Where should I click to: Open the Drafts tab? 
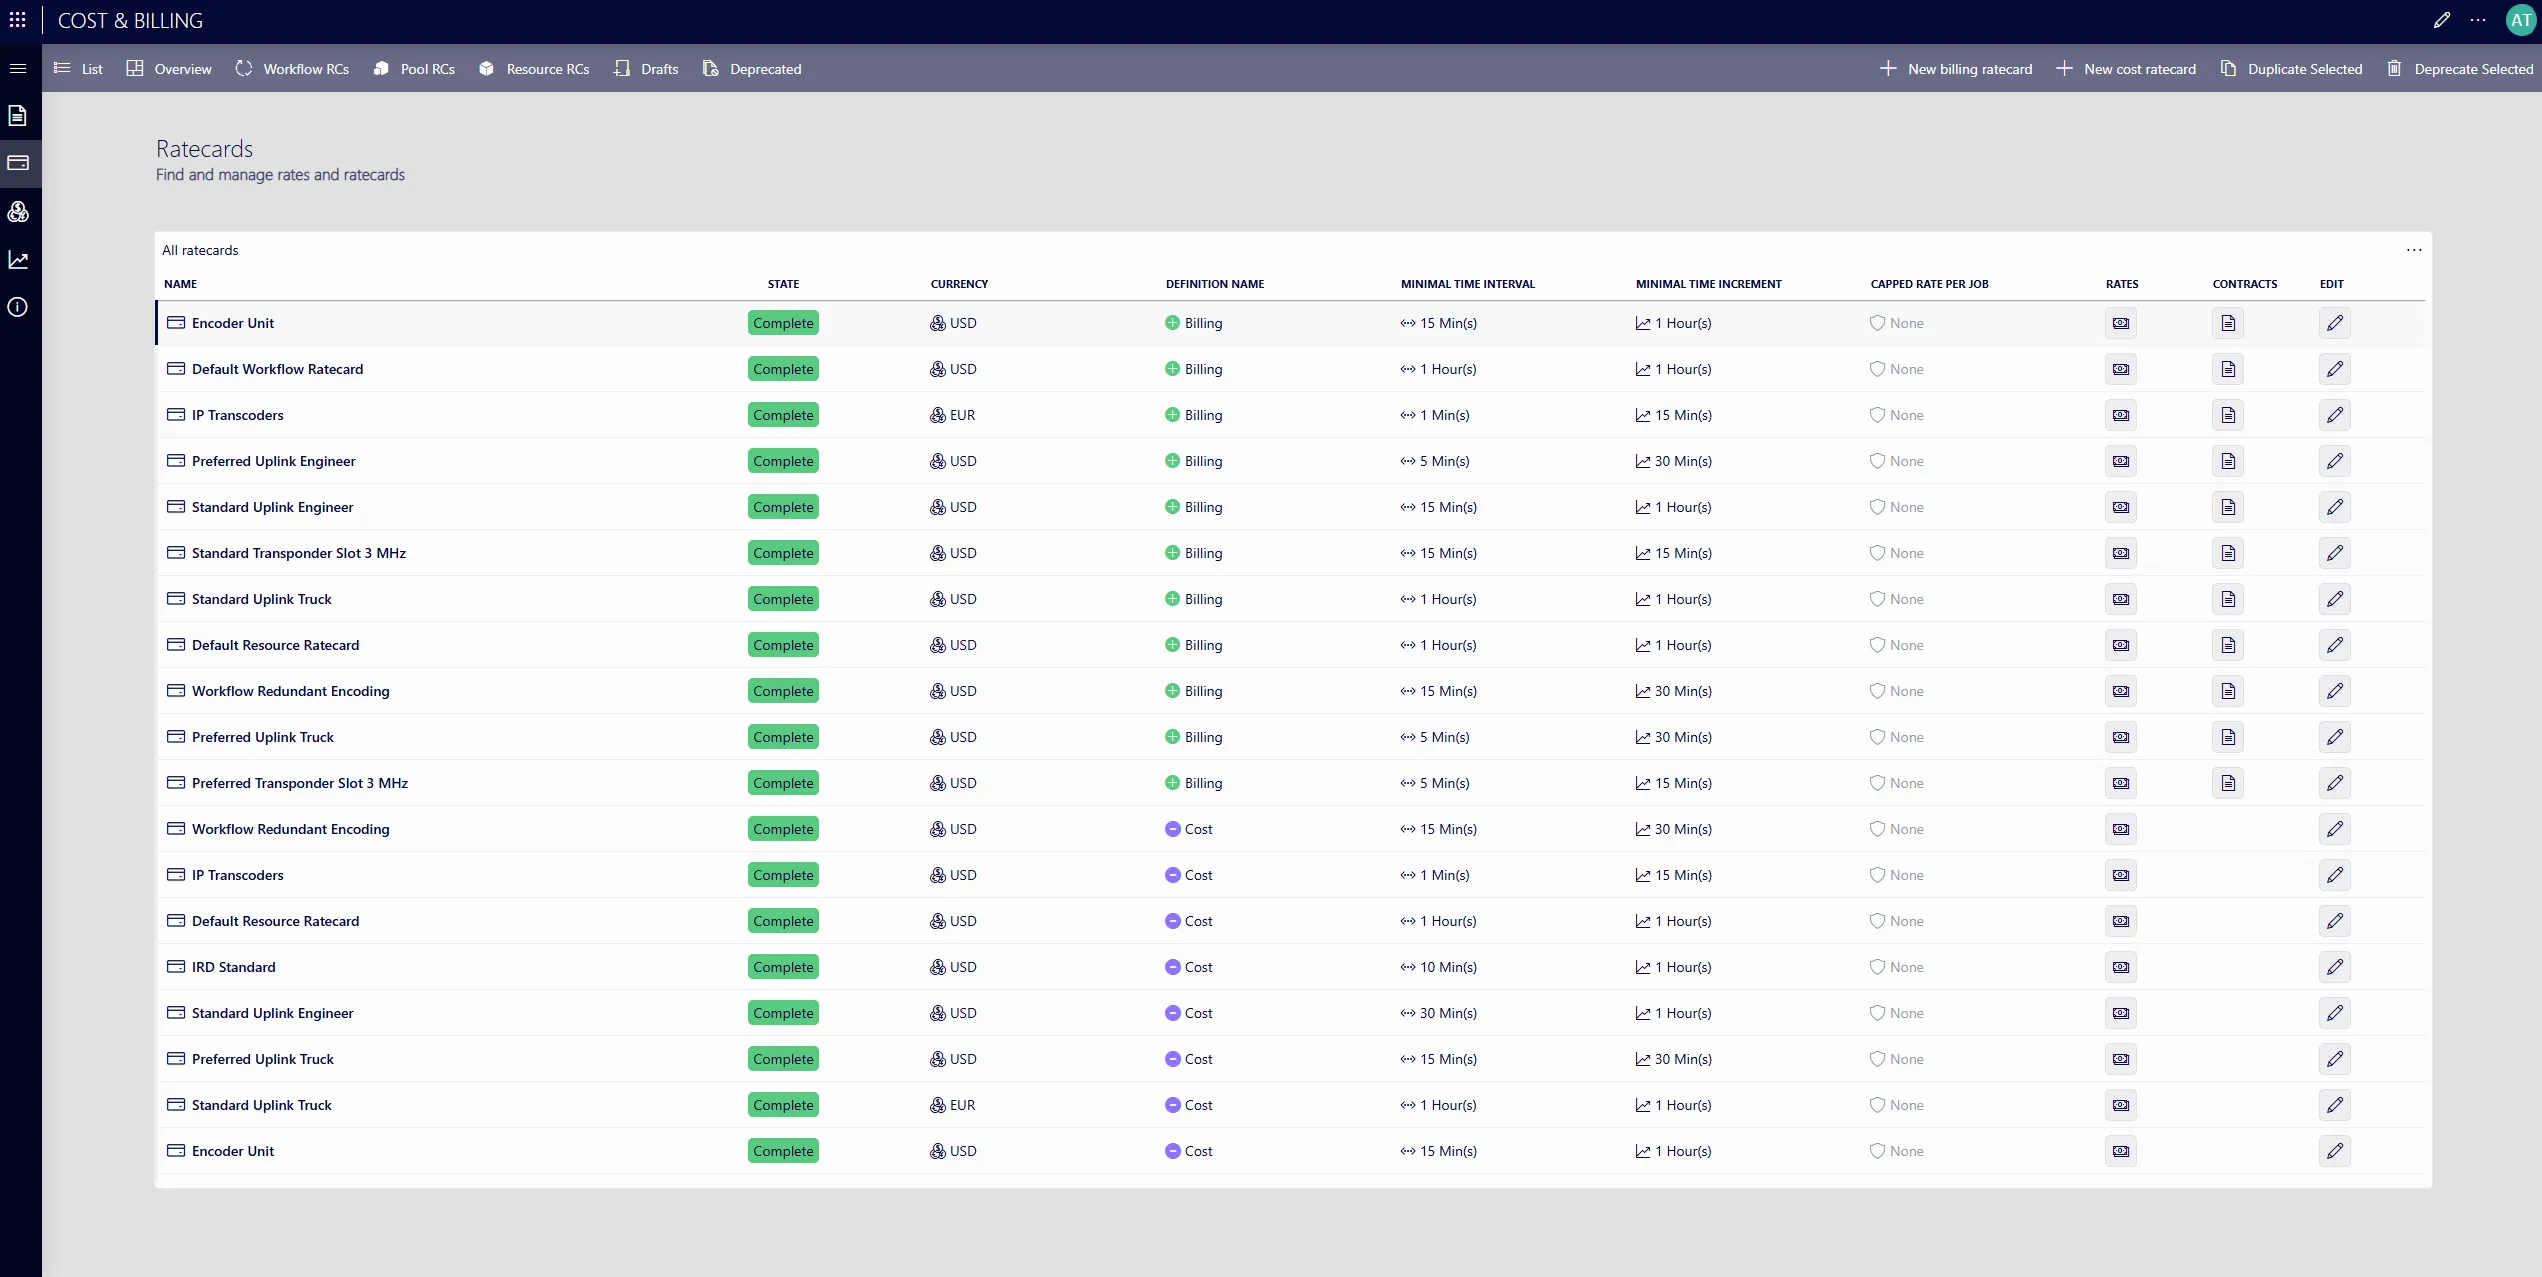(646, 69)
